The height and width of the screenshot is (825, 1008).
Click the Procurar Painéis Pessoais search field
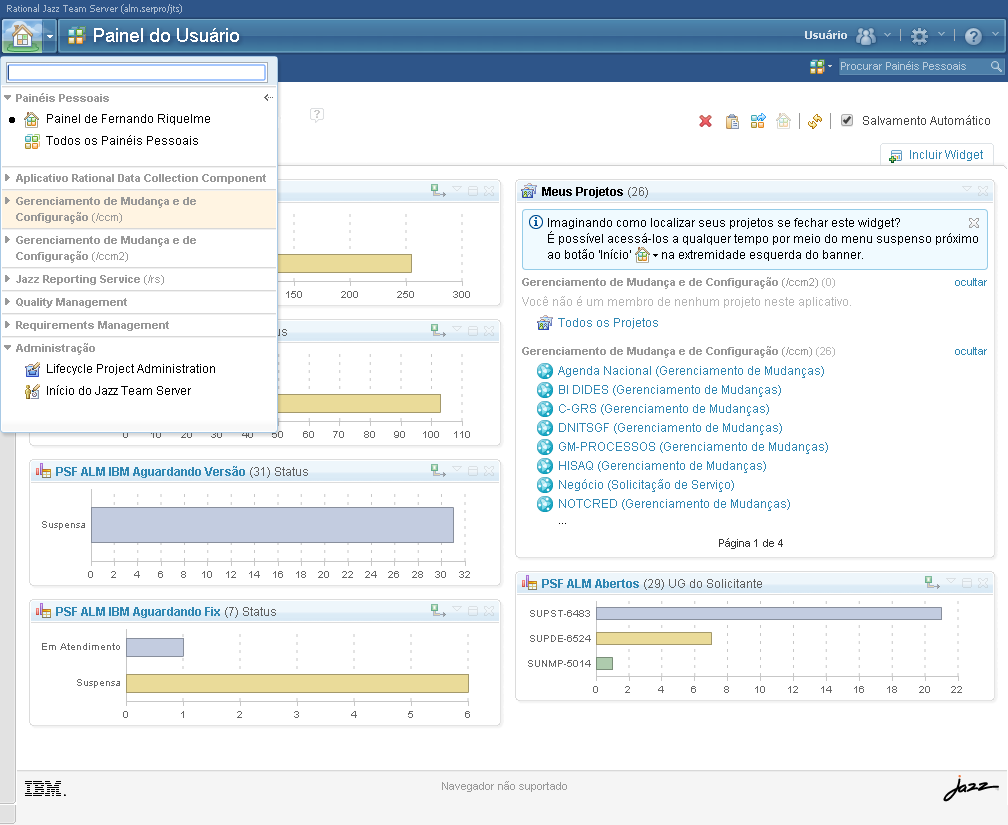tap(913, 66)
